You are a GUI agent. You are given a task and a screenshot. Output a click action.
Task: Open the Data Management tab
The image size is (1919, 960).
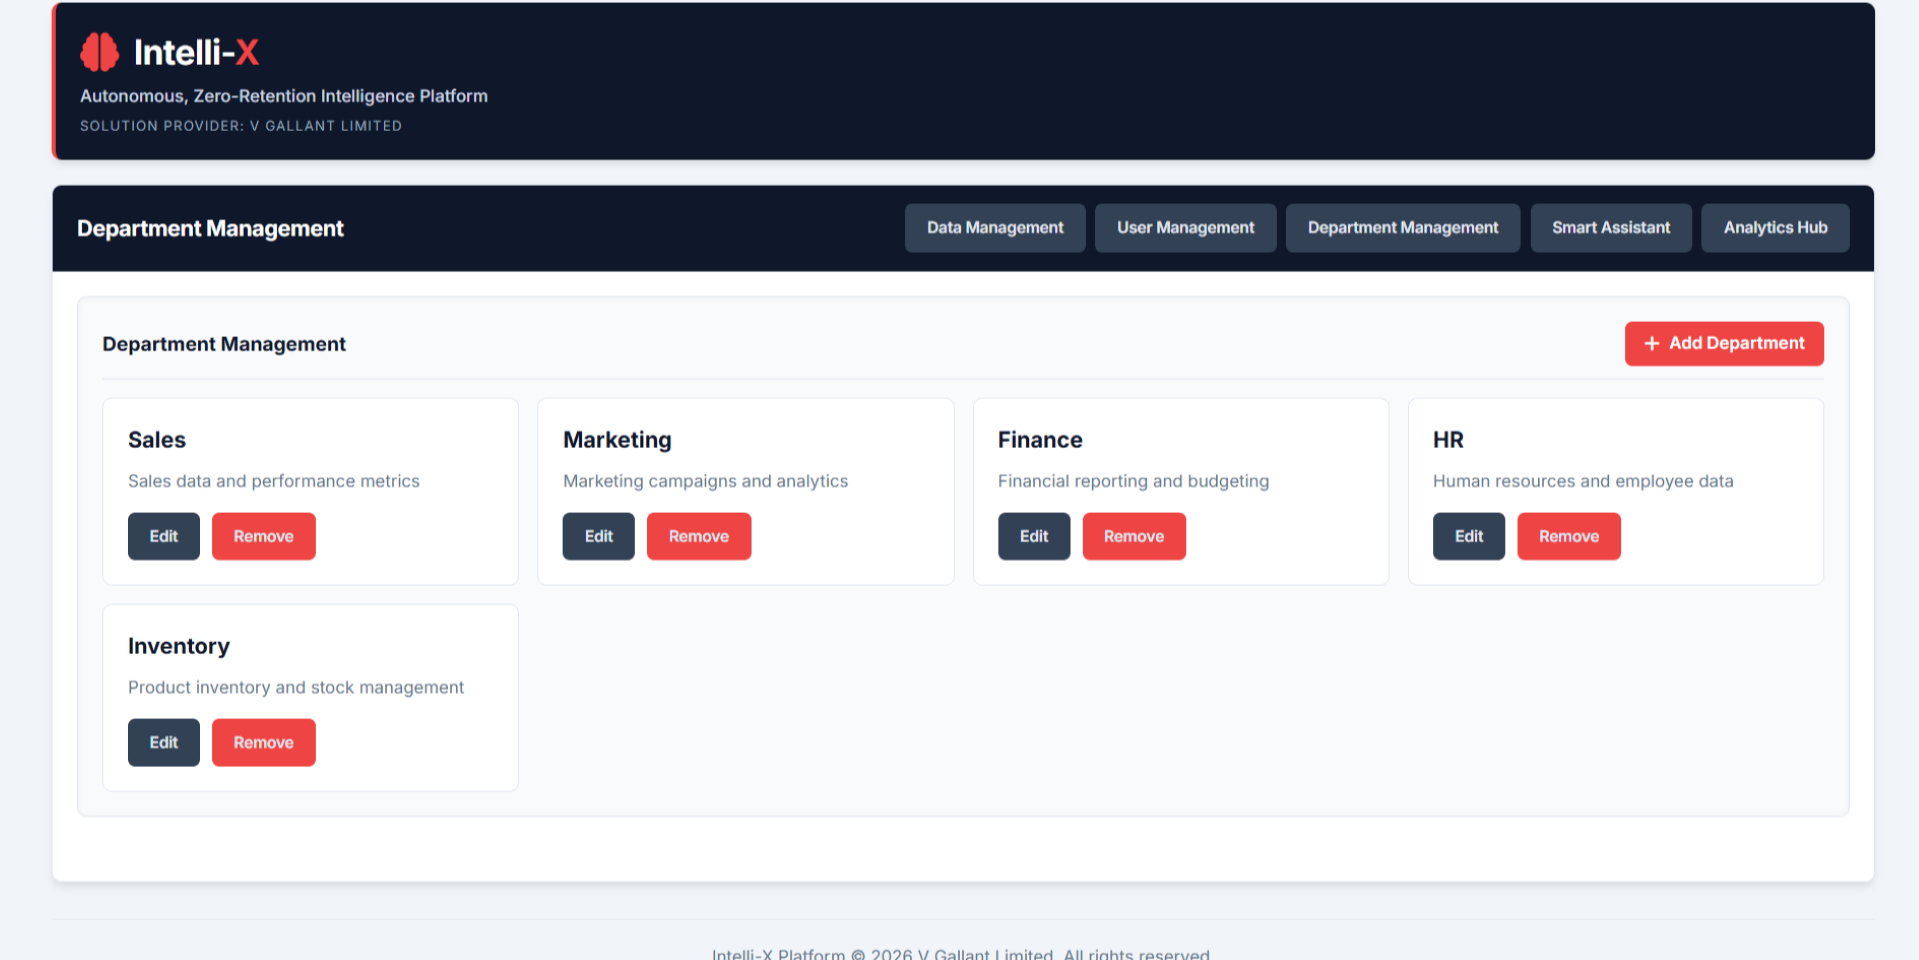click(x=994, y=228)
